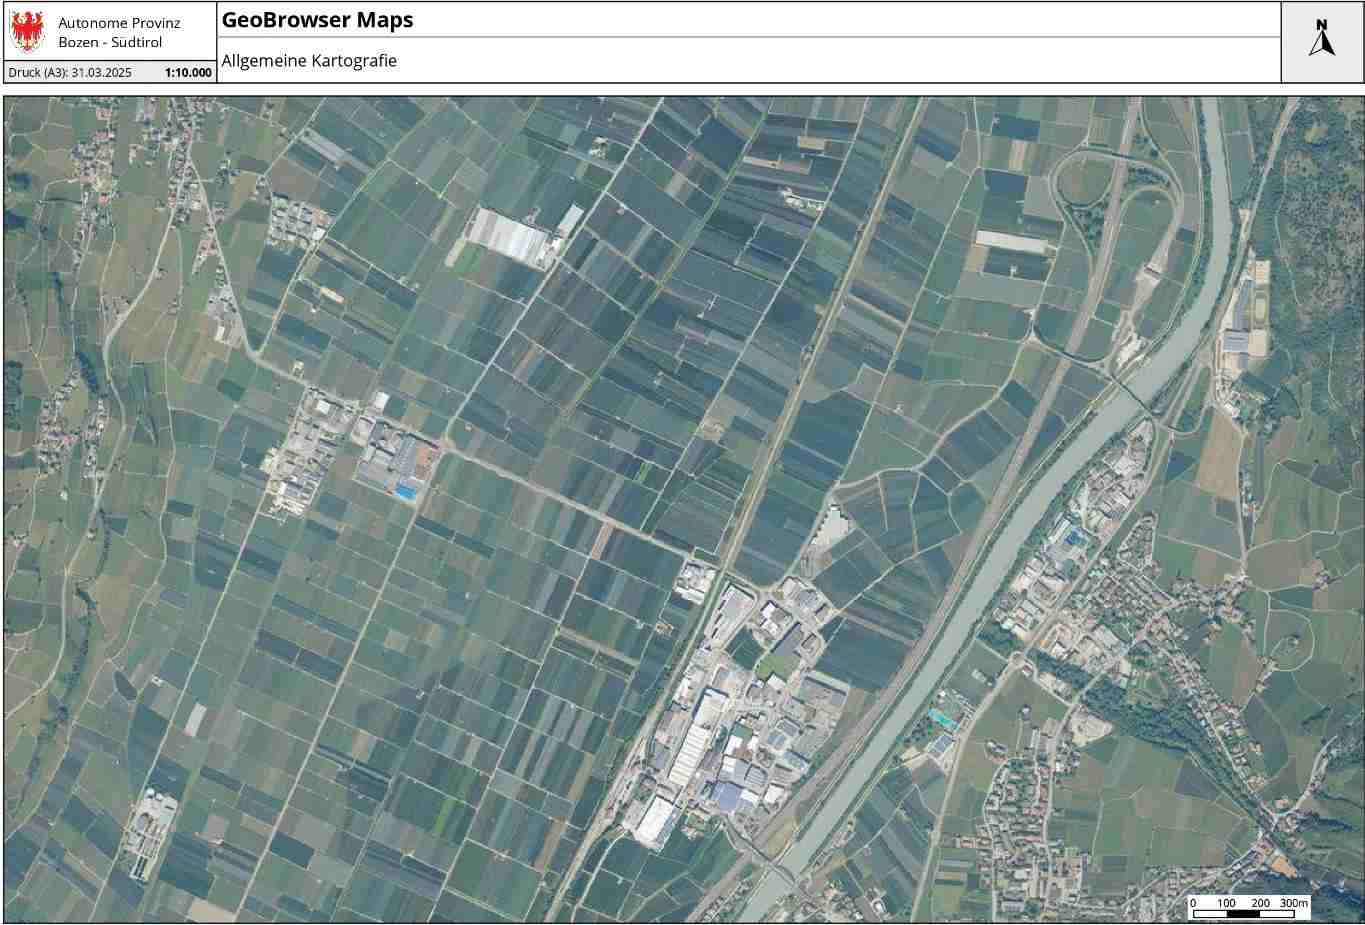Click the north arrow compass icon
Viewport: 1365px width, 925px height.
coord(1322,40)
